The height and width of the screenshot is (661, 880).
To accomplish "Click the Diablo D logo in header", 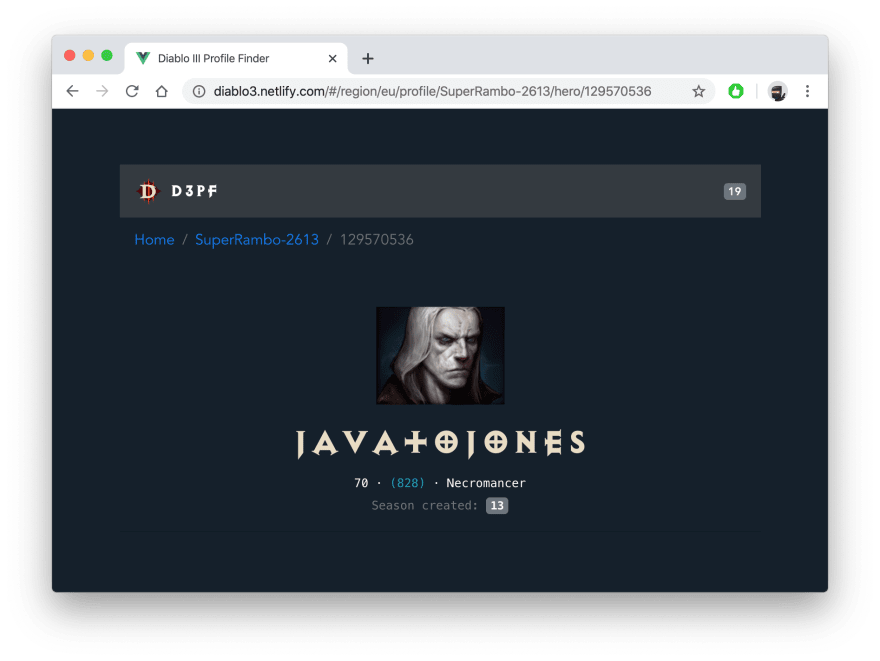I will point(148,191).
